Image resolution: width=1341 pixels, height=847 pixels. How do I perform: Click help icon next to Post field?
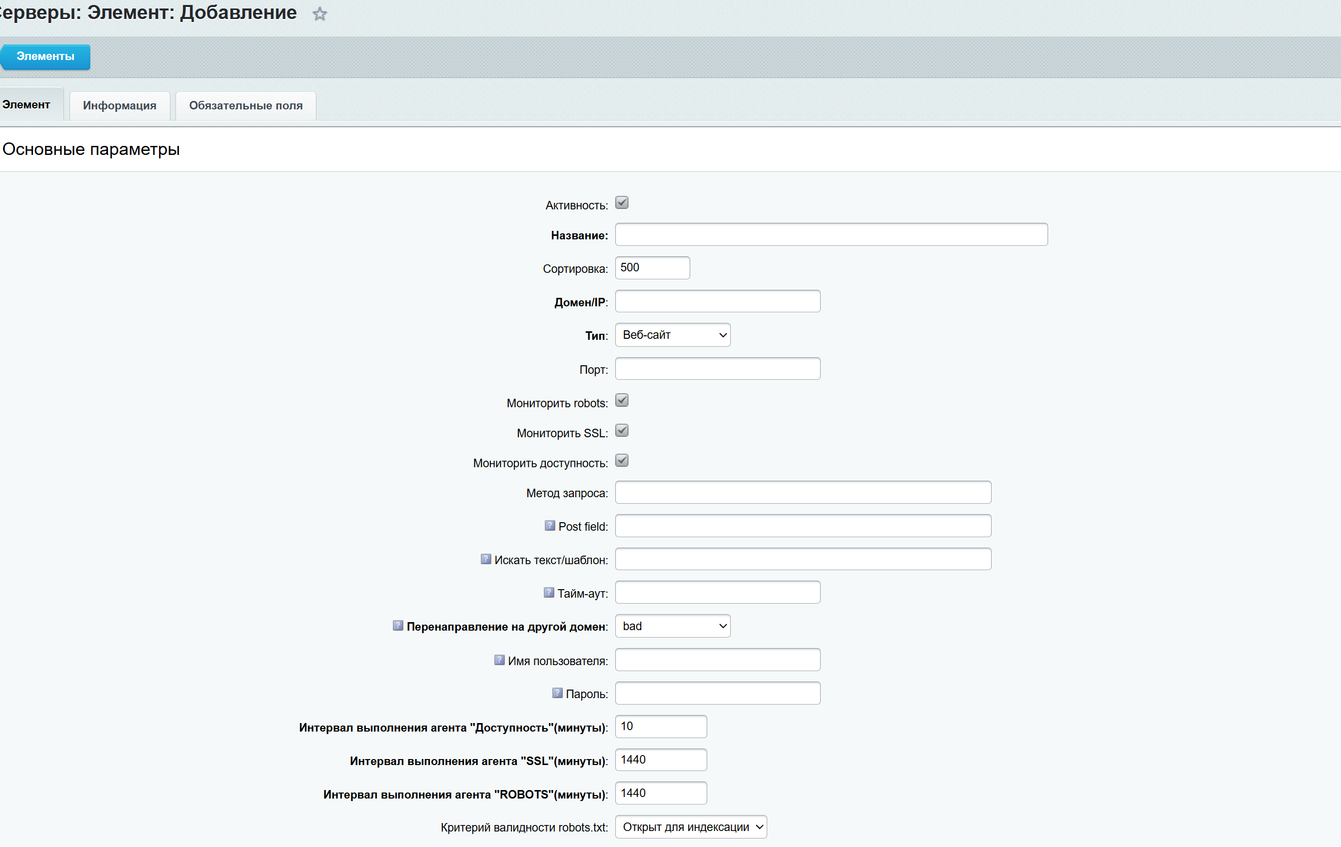(x=549, y=526)
